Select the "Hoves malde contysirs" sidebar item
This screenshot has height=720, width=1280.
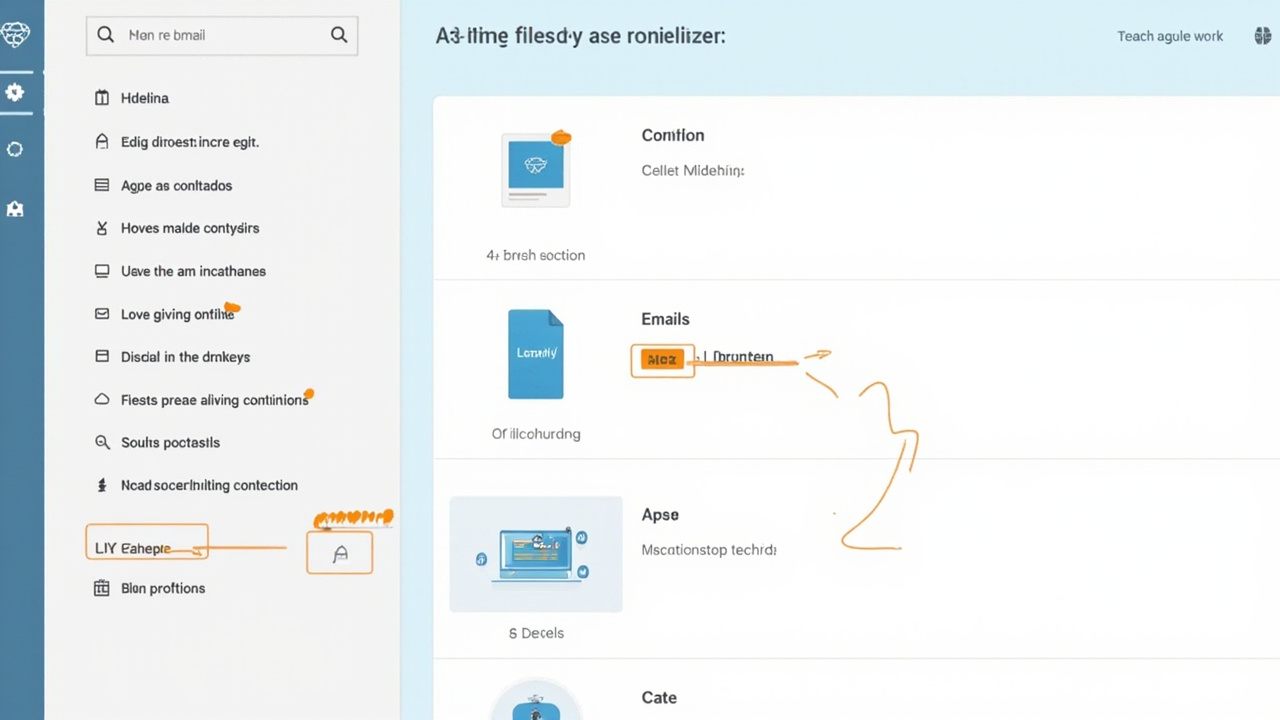coord(189,228)
